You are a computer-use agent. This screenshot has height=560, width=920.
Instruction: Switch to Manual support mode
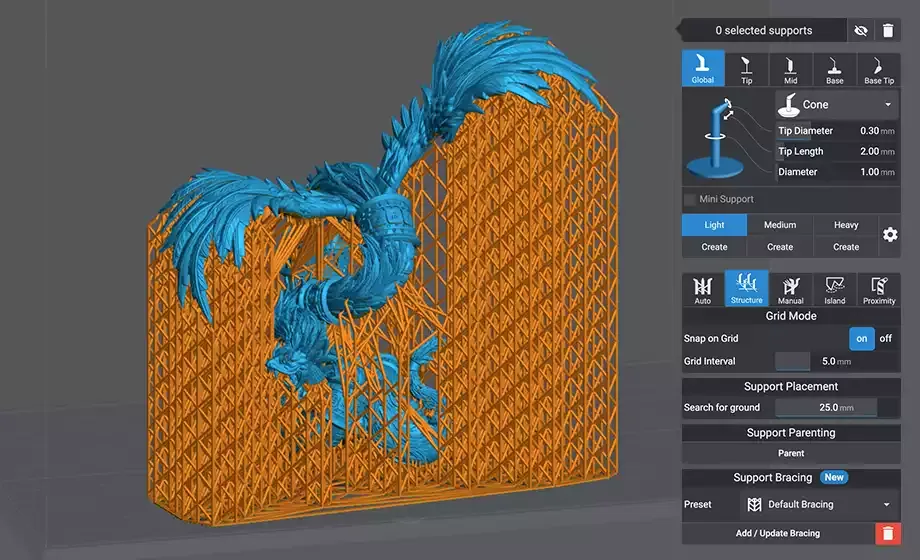790,289
